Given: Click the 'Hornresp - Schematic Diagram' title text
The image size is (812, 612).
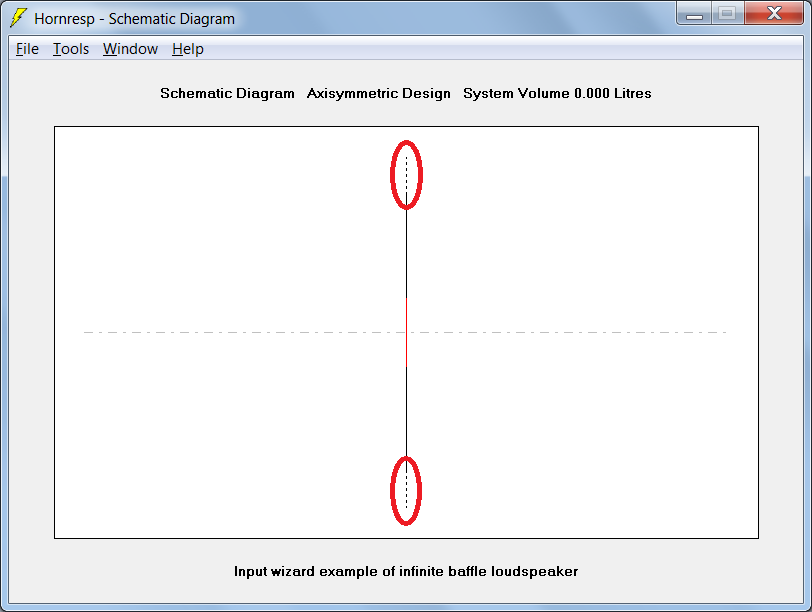Looking at the screenshot, I should coord(135,19).
